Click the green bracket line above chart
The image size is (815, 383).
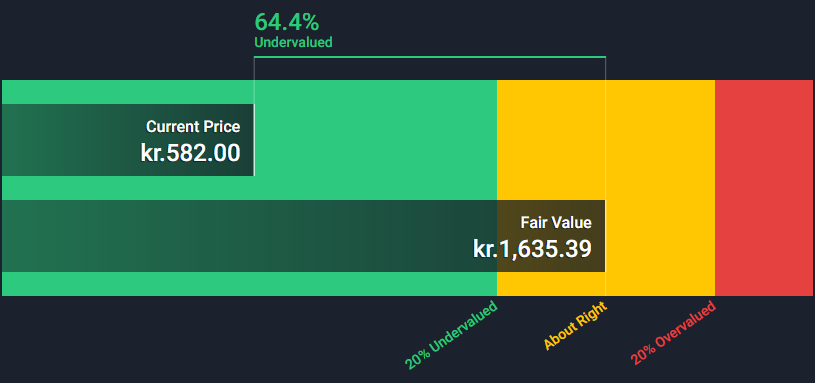(x=430, y=57)
